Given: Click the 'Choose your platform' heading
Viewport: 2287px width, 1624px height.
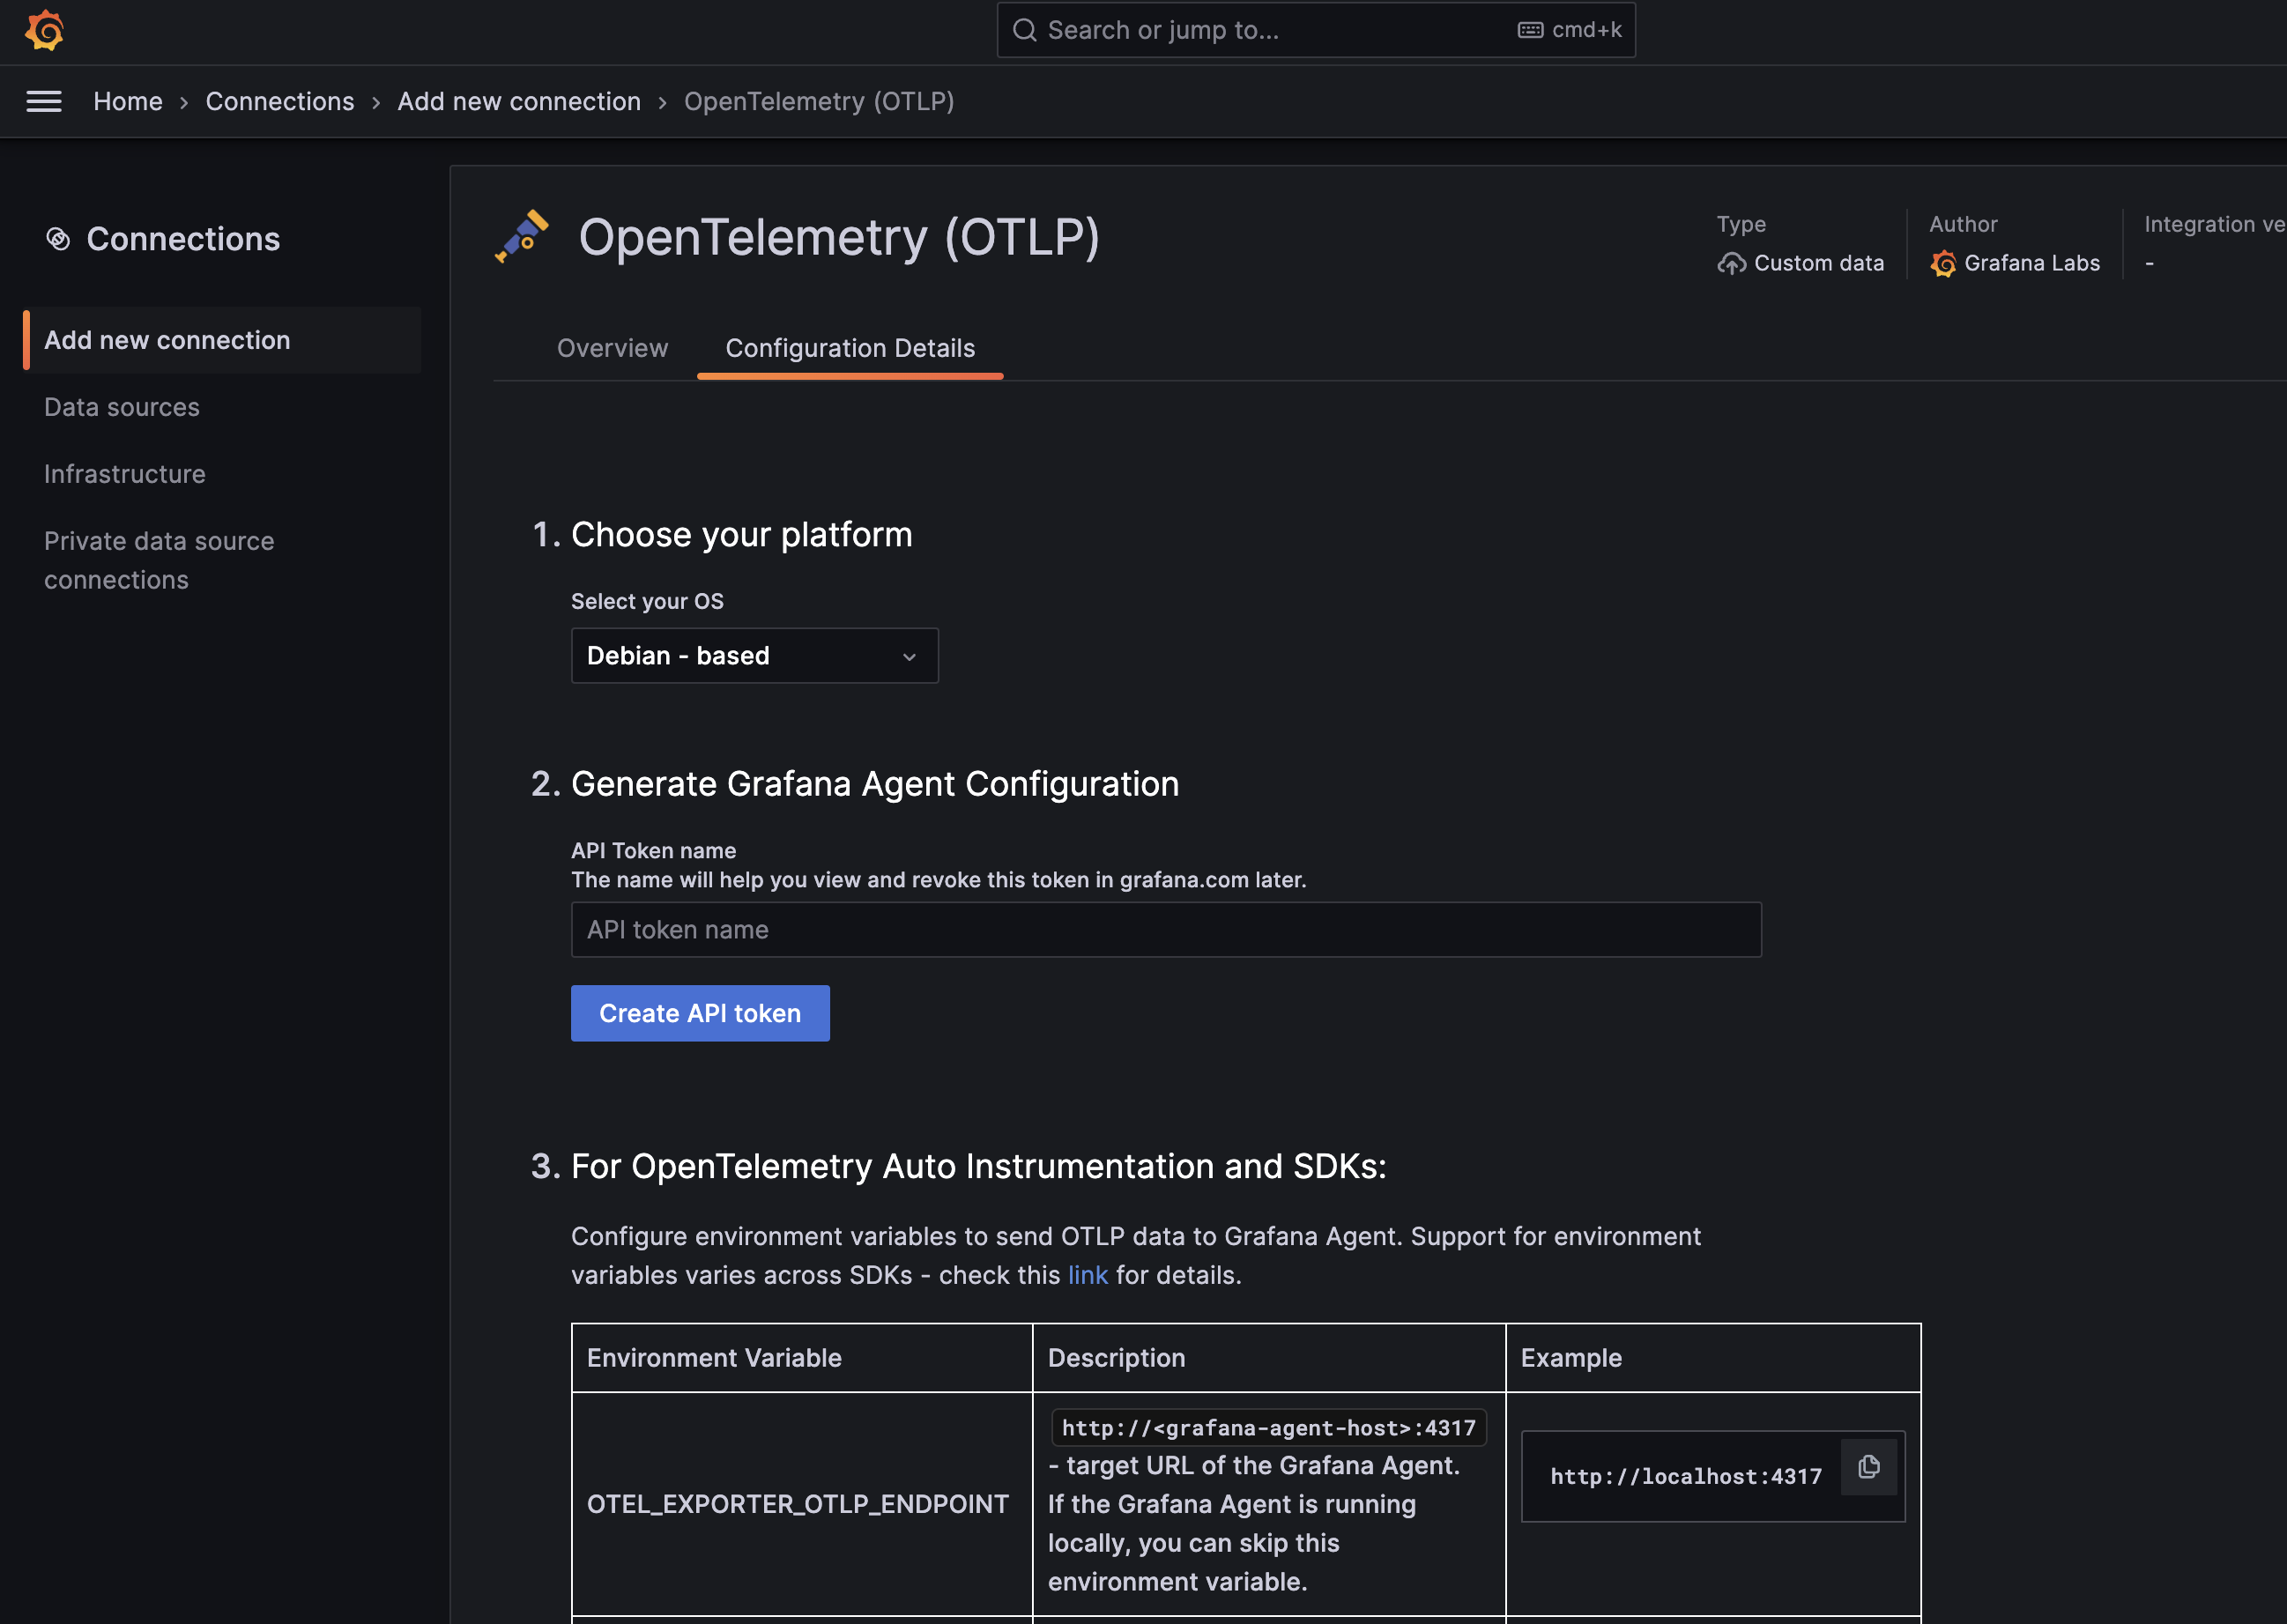Looking at the screenshot, I should [741, 535].
